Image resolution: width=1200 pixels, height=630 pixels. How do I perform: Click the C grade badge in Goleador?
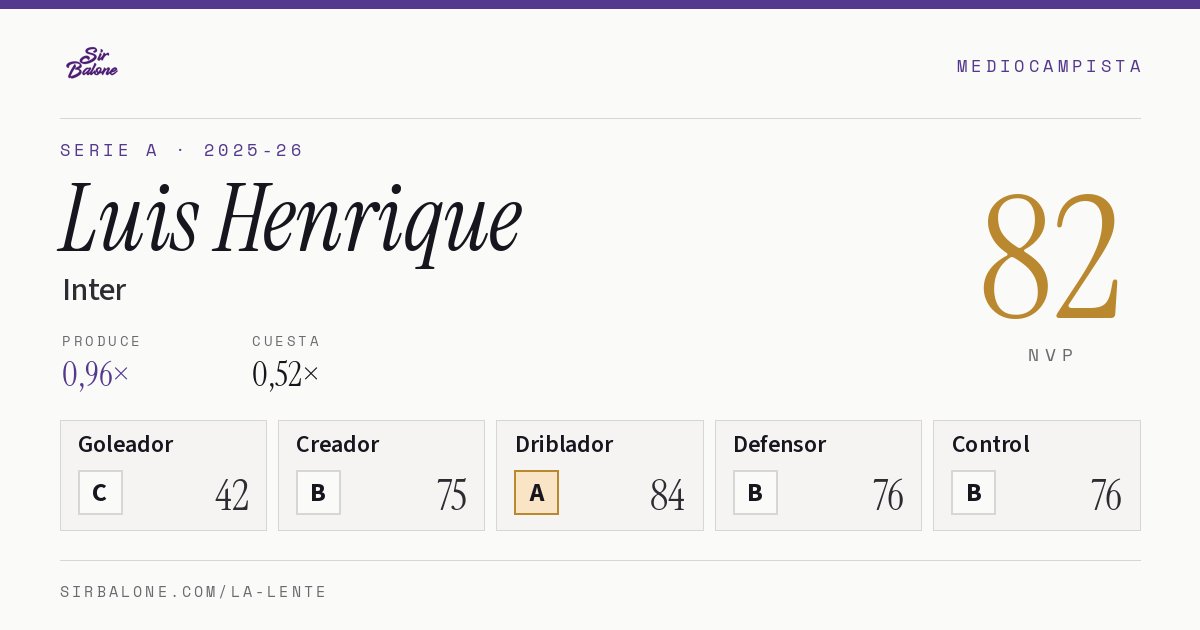pyautogui.click(x=100, y=492)
